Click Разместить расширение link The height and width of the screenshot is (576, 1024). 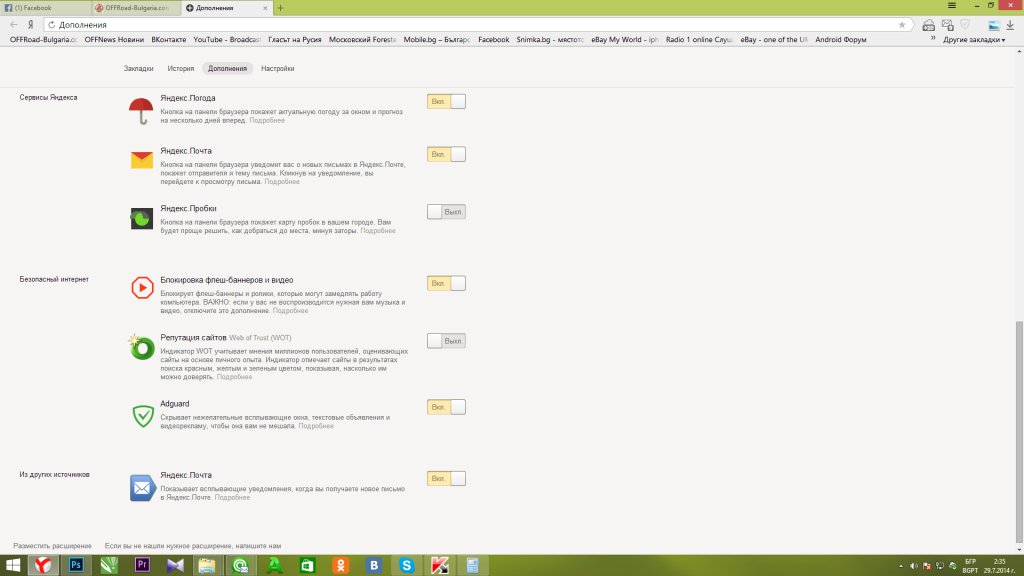pyautogui.click(x=52, y=546)
